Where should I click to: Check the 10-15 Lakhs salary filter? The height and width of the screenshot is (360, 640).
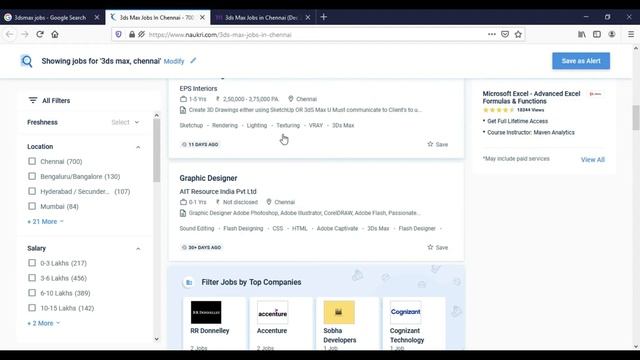click(32, 308)
